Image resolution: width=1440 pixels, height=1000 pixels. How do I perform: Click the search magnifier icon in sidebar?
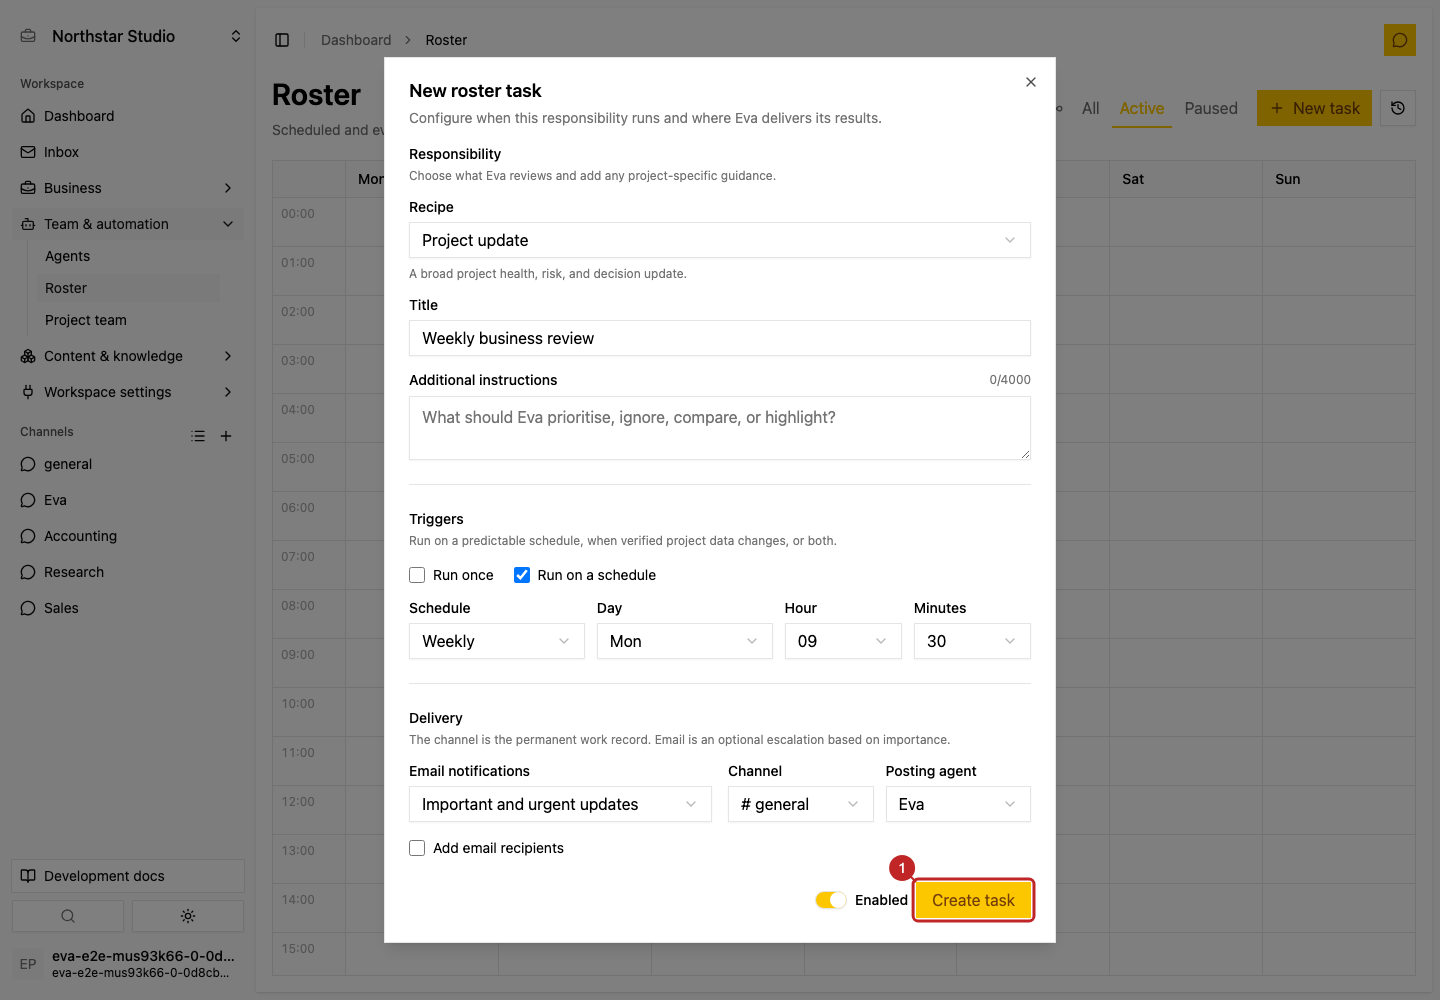[68, 916]
